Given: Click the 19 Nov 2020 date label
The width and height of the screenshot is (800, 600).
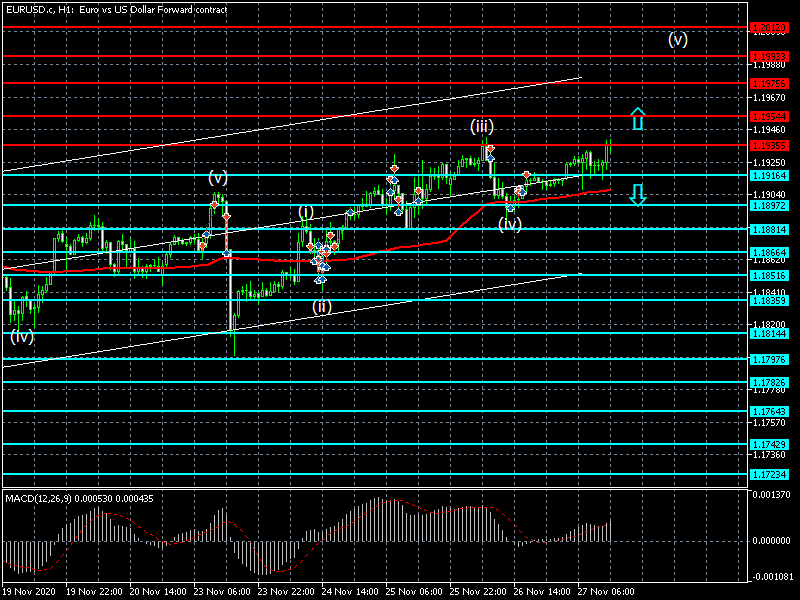Looking at the screenshot, I should (x=29, y=592).
